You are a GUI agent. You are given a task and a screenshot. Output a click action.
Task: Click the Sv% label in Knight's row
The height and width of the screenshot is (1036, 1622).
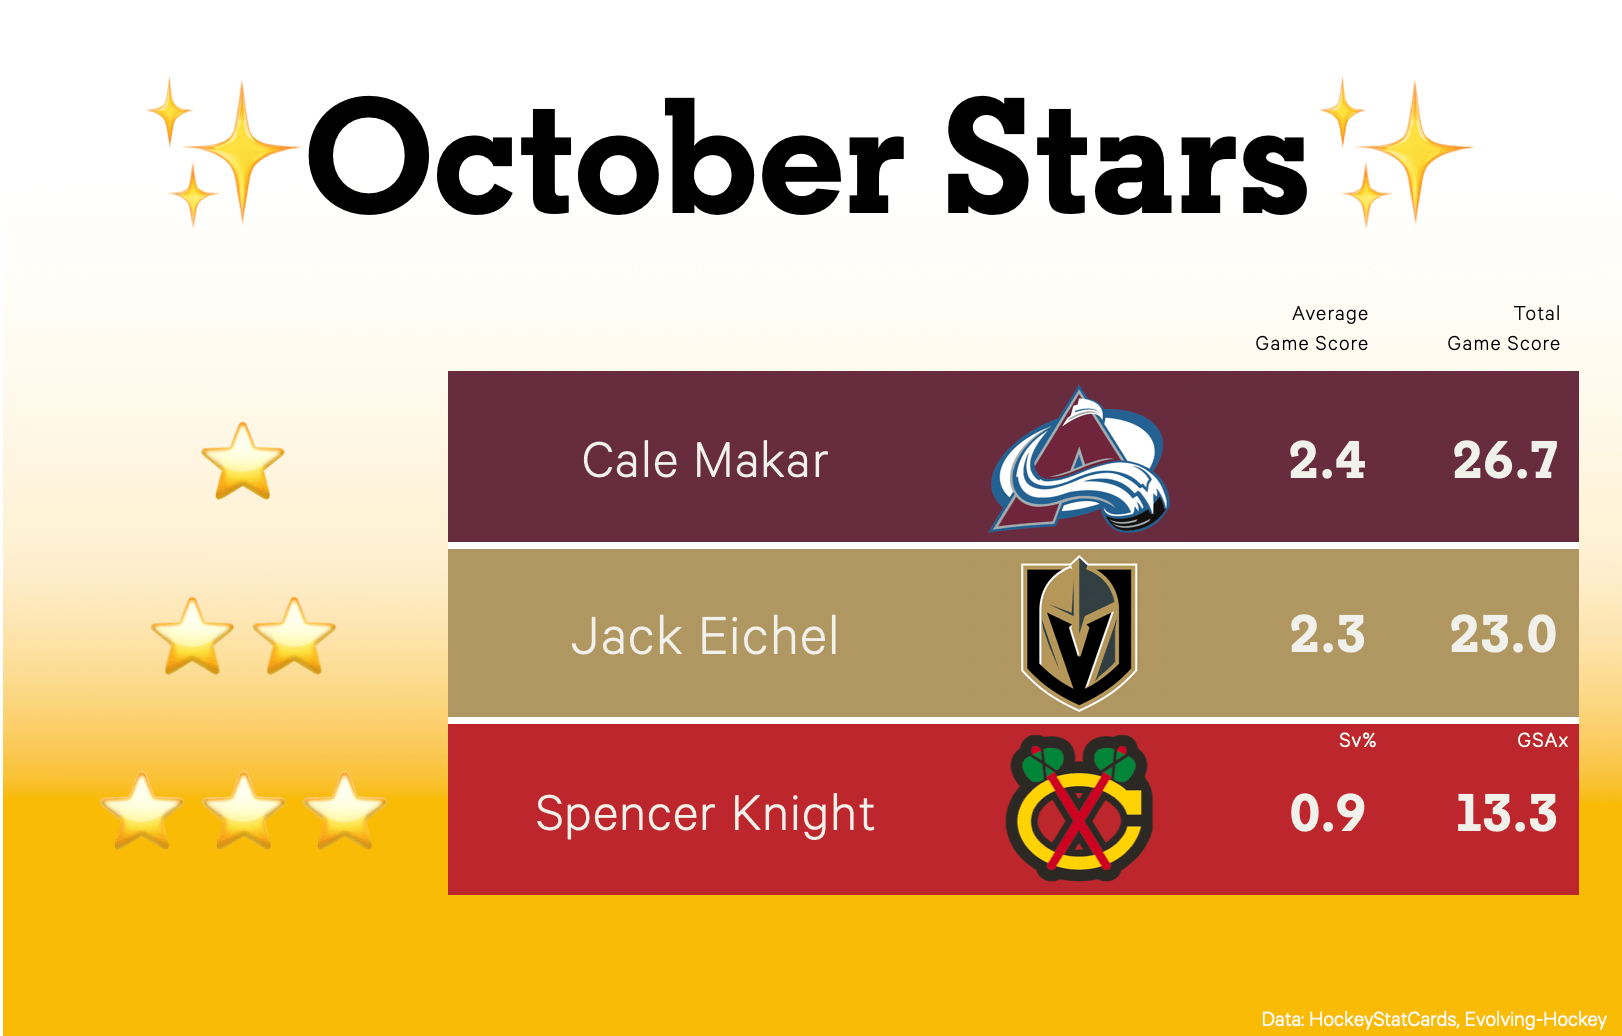[1357, 741]
